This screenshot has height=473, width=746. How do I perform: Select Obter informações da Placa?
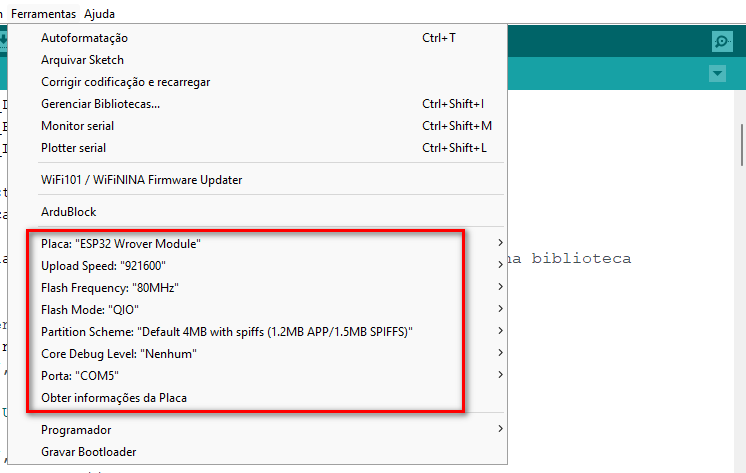click(257, 398)
